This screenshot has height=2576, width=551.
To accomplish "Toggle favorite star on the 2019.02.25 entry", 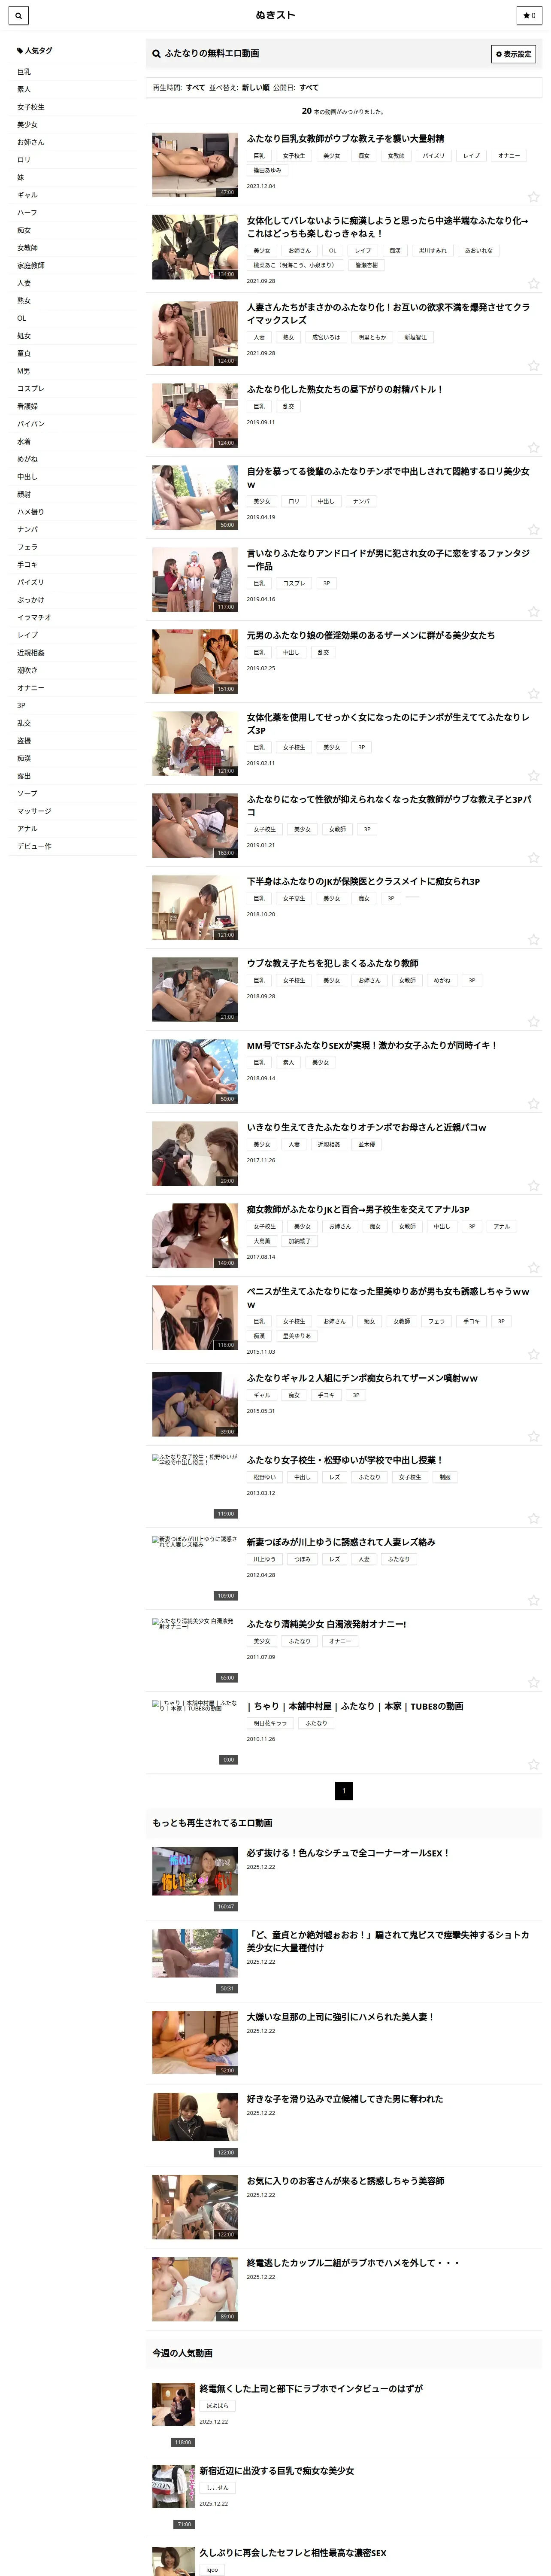I will click(x=533, y=693).
